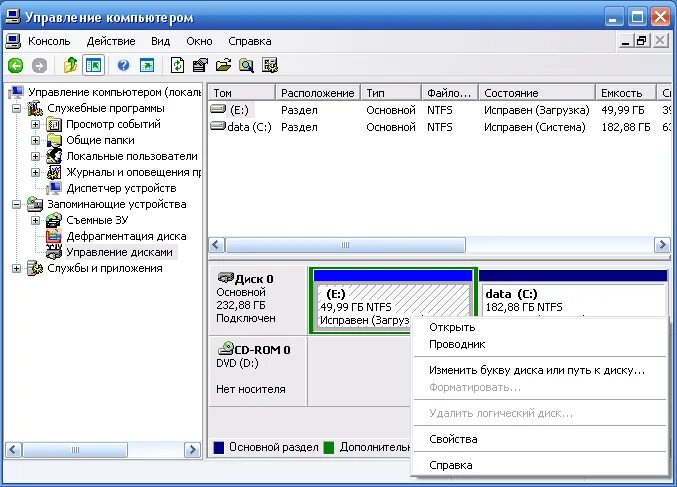Expand the Общие папки node

(35, 141)
